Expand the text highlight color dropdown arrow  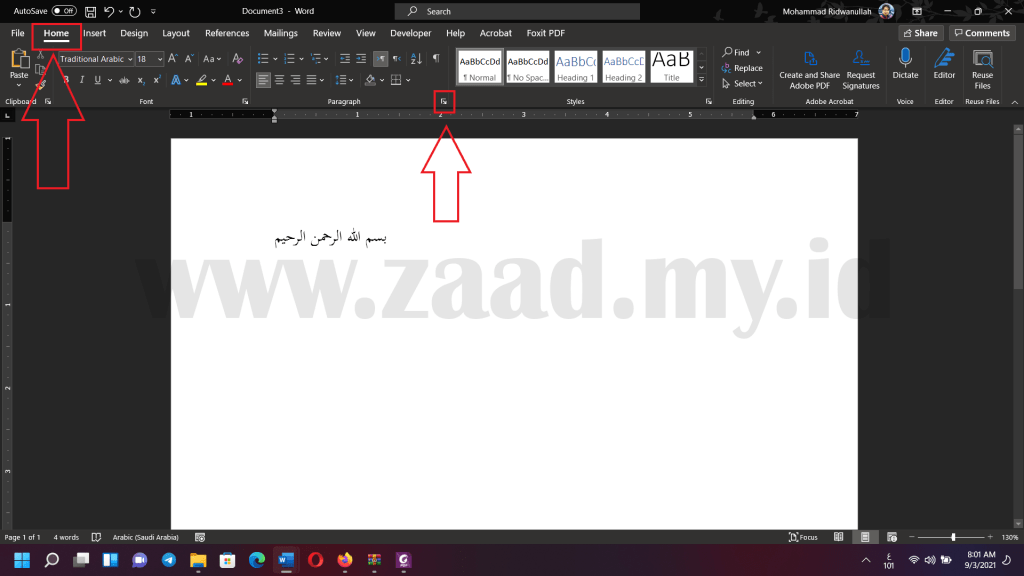coord(213,79)
